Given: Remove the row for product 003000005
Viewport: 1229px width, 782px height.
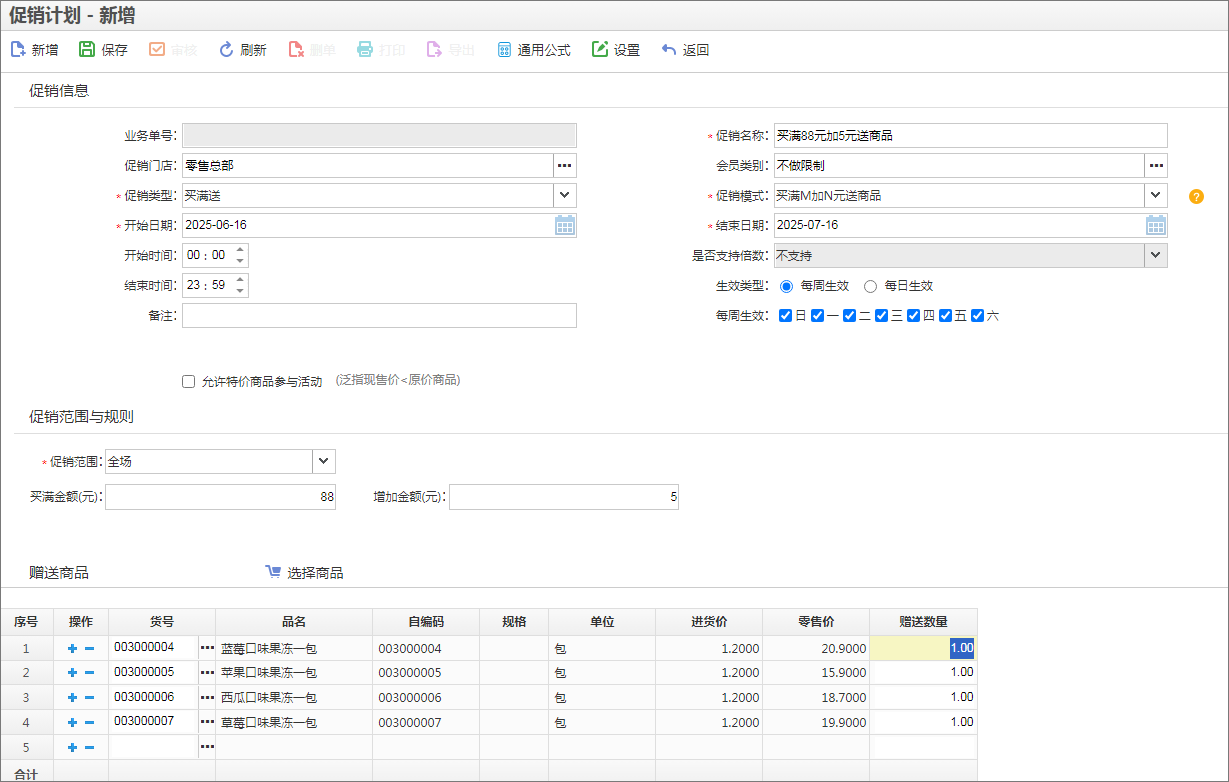Looking at the screenshot, I should [x=89, y=673].
